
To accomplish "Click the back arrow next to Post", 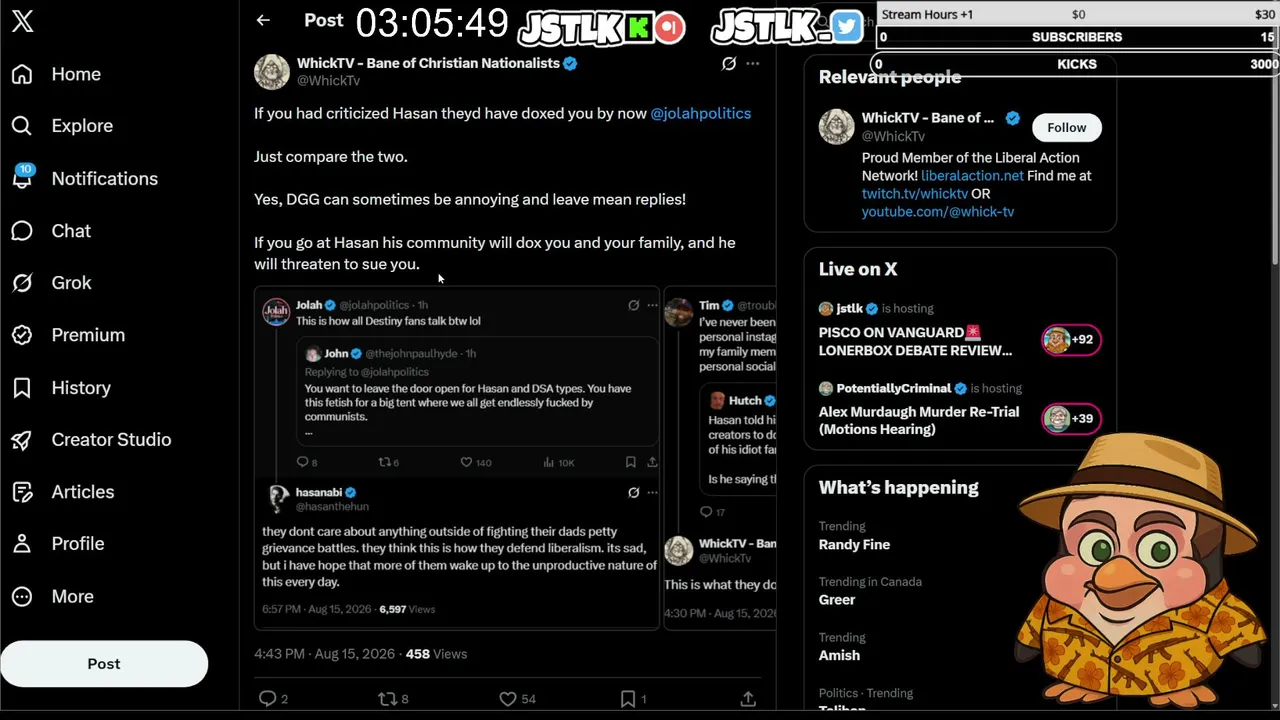I will 263,20.
